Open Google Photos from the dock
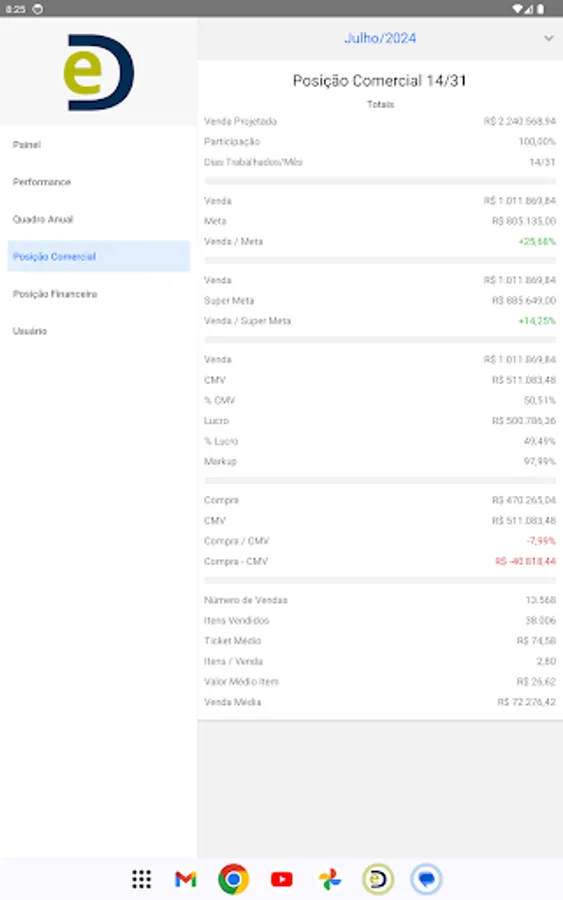563x900 pixels. point(330,879)
